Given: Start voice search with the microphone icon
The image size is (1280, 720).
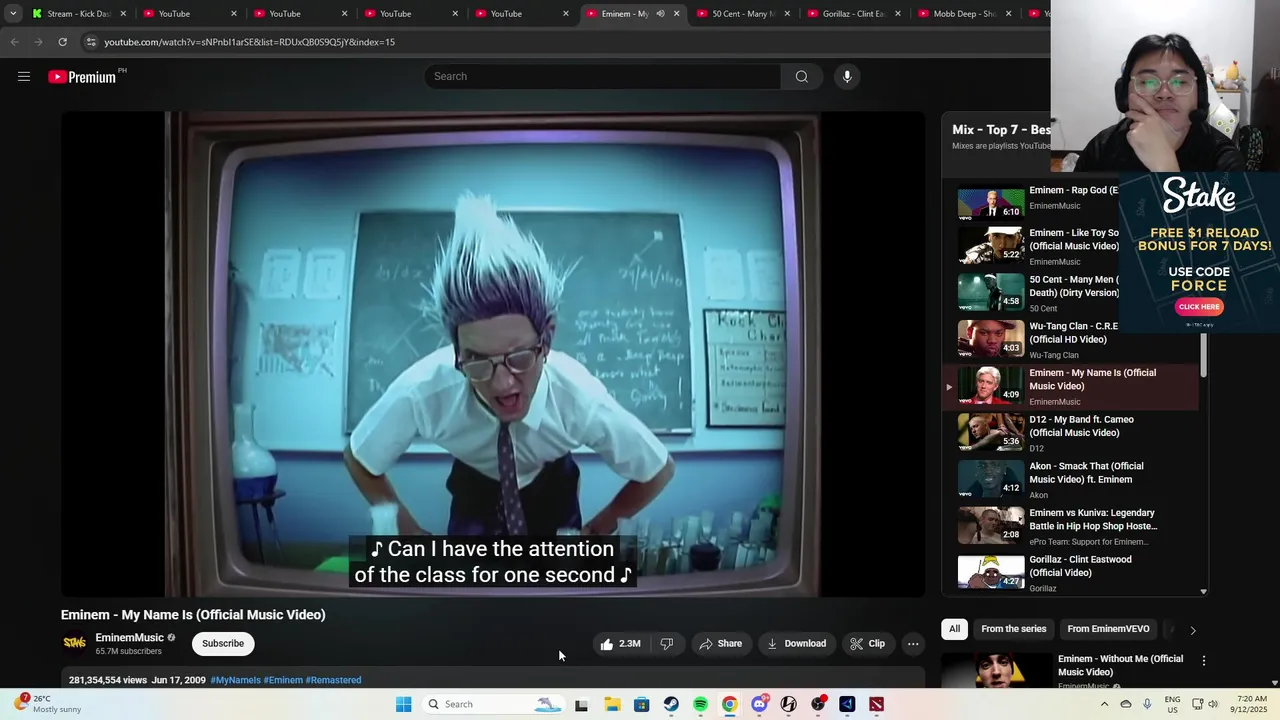Looking at the screenshot, I should (847, 76).
